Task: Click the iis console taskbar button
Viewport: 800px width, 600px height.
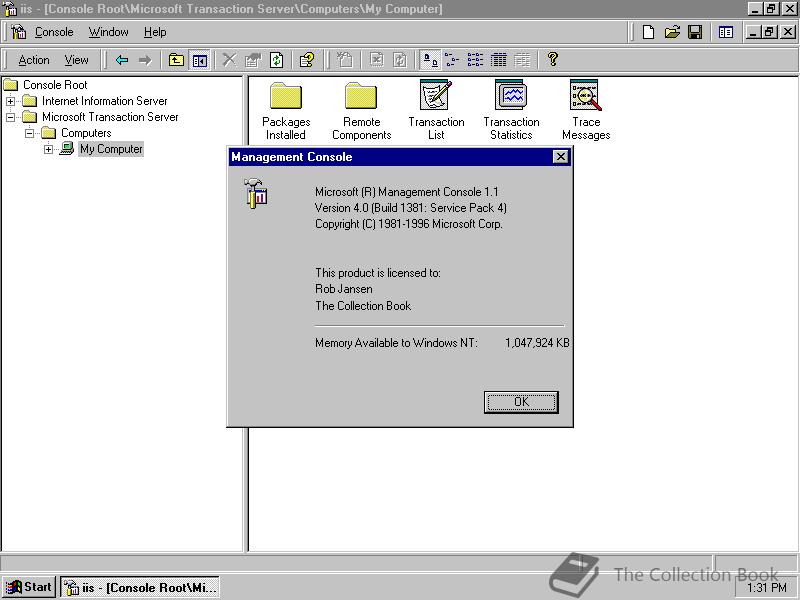Action: [x=140, y=587]
